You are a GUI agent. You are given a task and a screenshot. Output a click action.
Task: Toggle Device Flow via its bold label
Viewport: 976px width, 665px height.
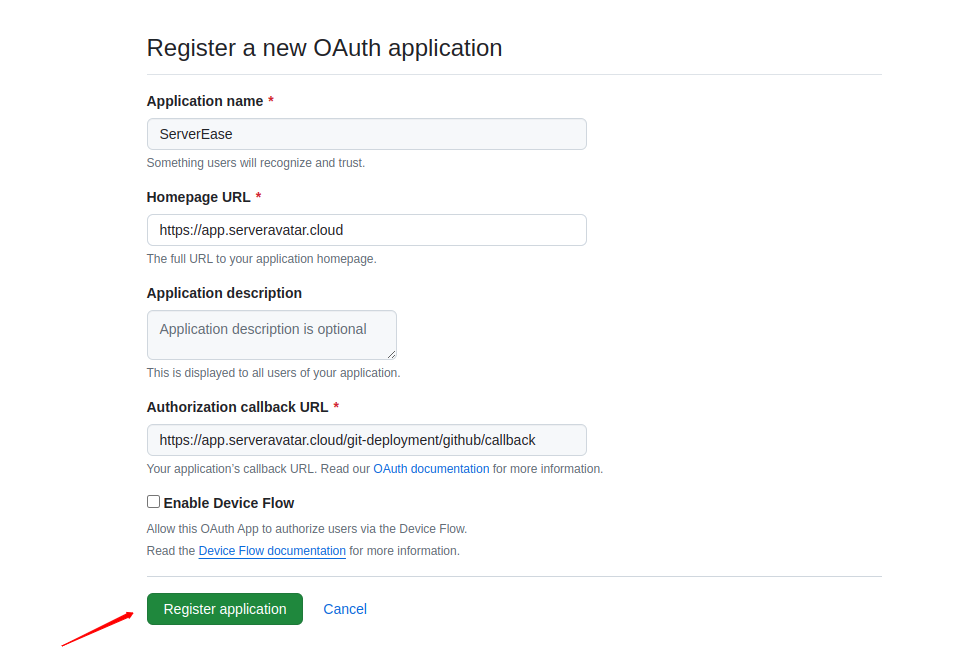coord(229,503)
